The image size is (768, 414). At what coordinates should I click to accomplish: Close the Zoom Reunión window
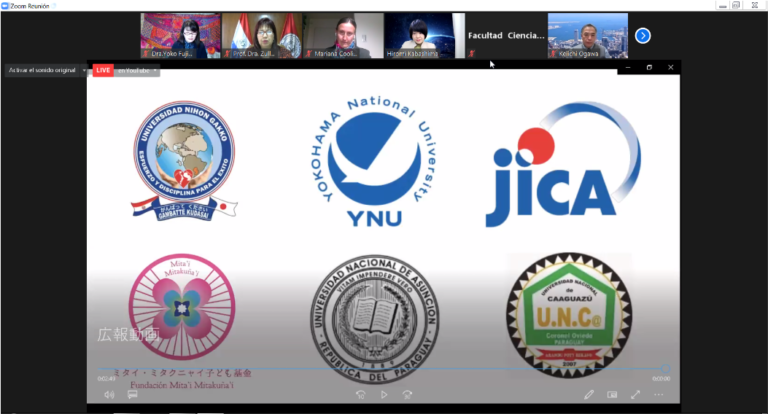[755, 5]
